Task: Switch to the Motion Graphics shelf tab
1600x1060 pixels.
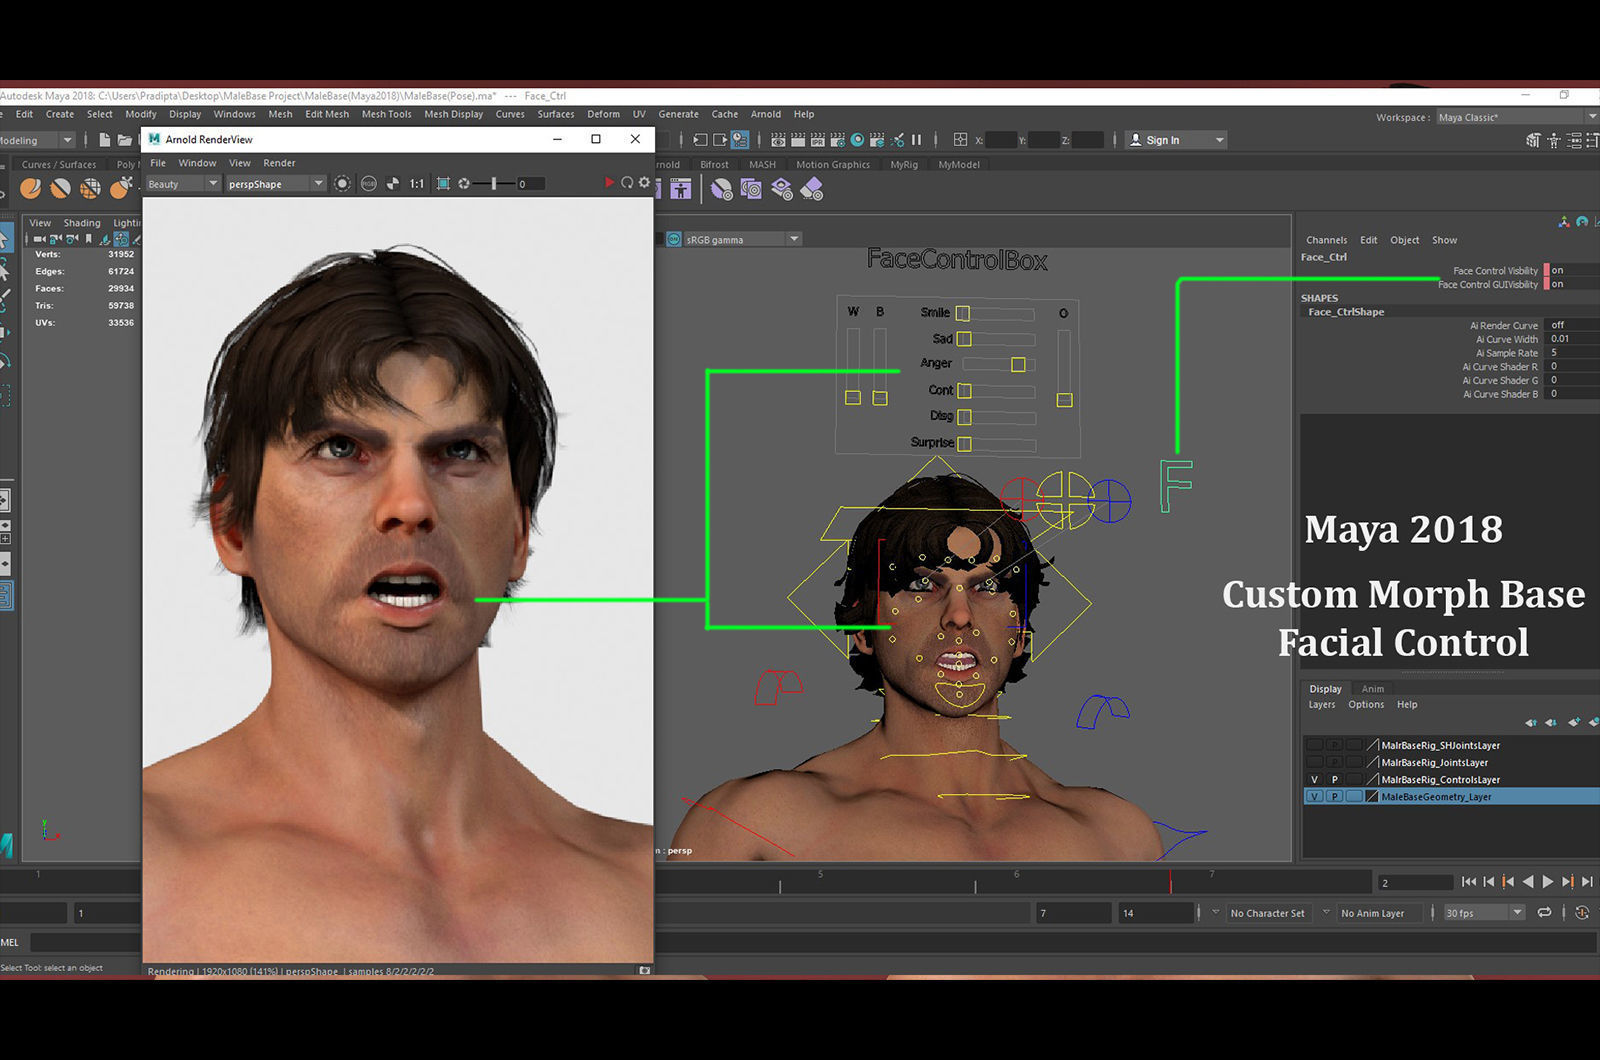Action: click(x=833, y=164)
